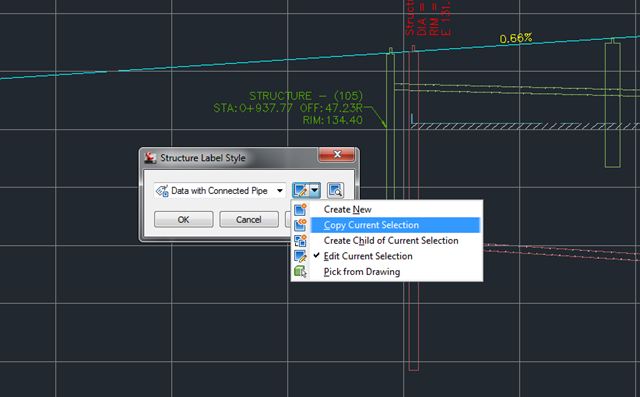The width and height of the screenshot is (640, 397).
Task: Click the Structure Label Style title text
Action: point(203,158)
